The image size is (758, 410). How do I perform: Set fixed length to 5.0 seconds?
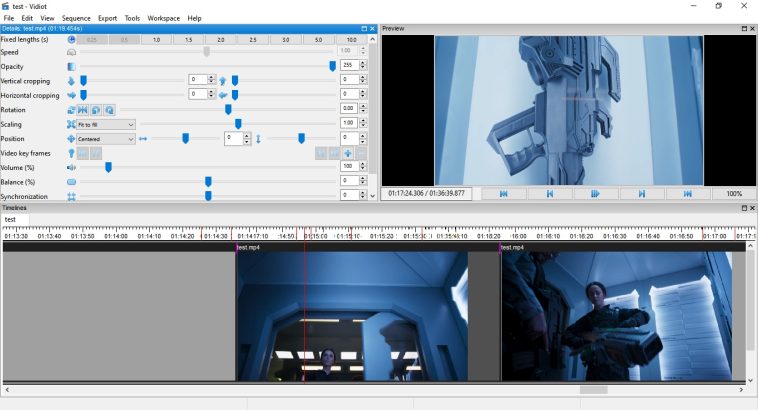click(x=318, y=40)
